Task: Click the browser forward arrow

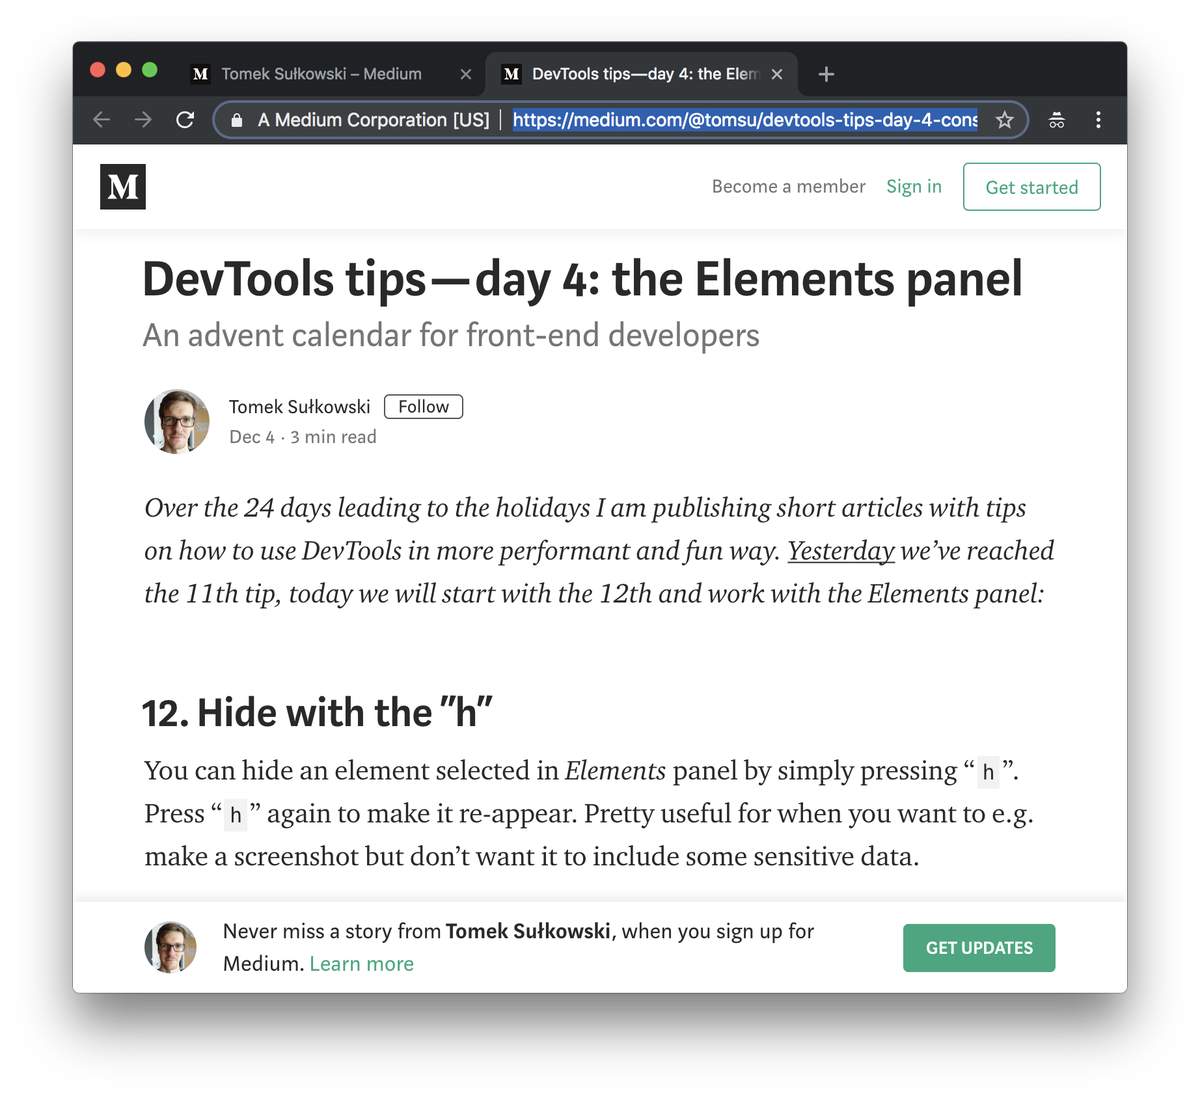Action: click(143, 120)
